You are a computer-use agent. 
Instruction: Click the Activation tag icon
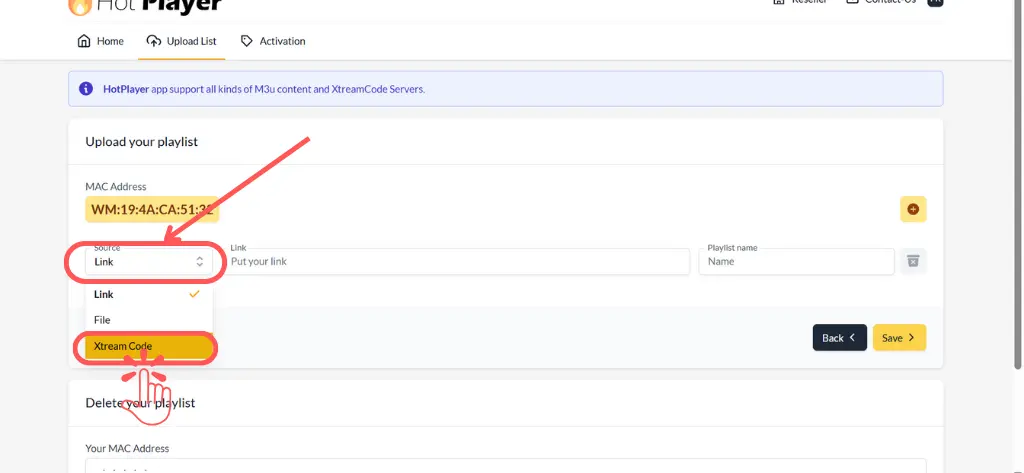click(246, 41)
